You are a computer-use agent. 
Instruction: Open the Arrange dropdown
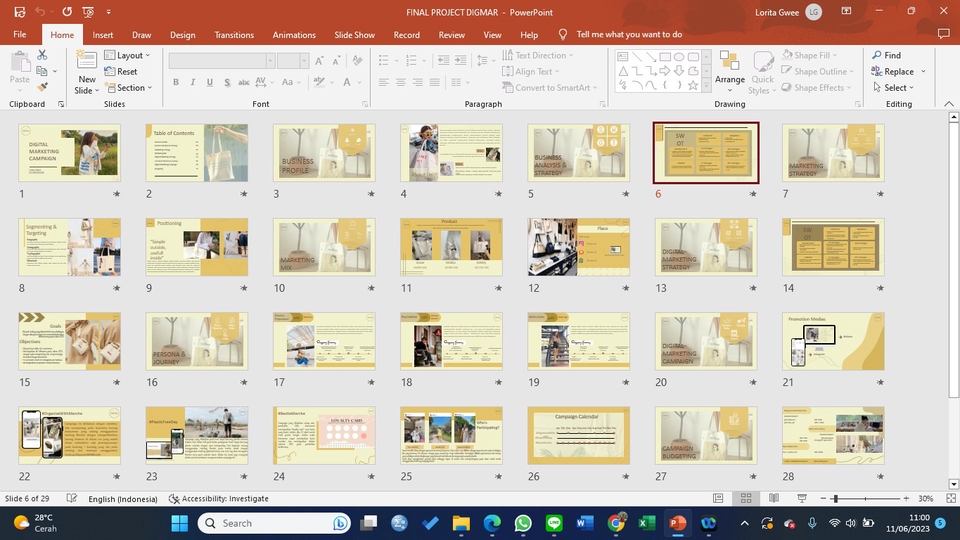(729, 72)
